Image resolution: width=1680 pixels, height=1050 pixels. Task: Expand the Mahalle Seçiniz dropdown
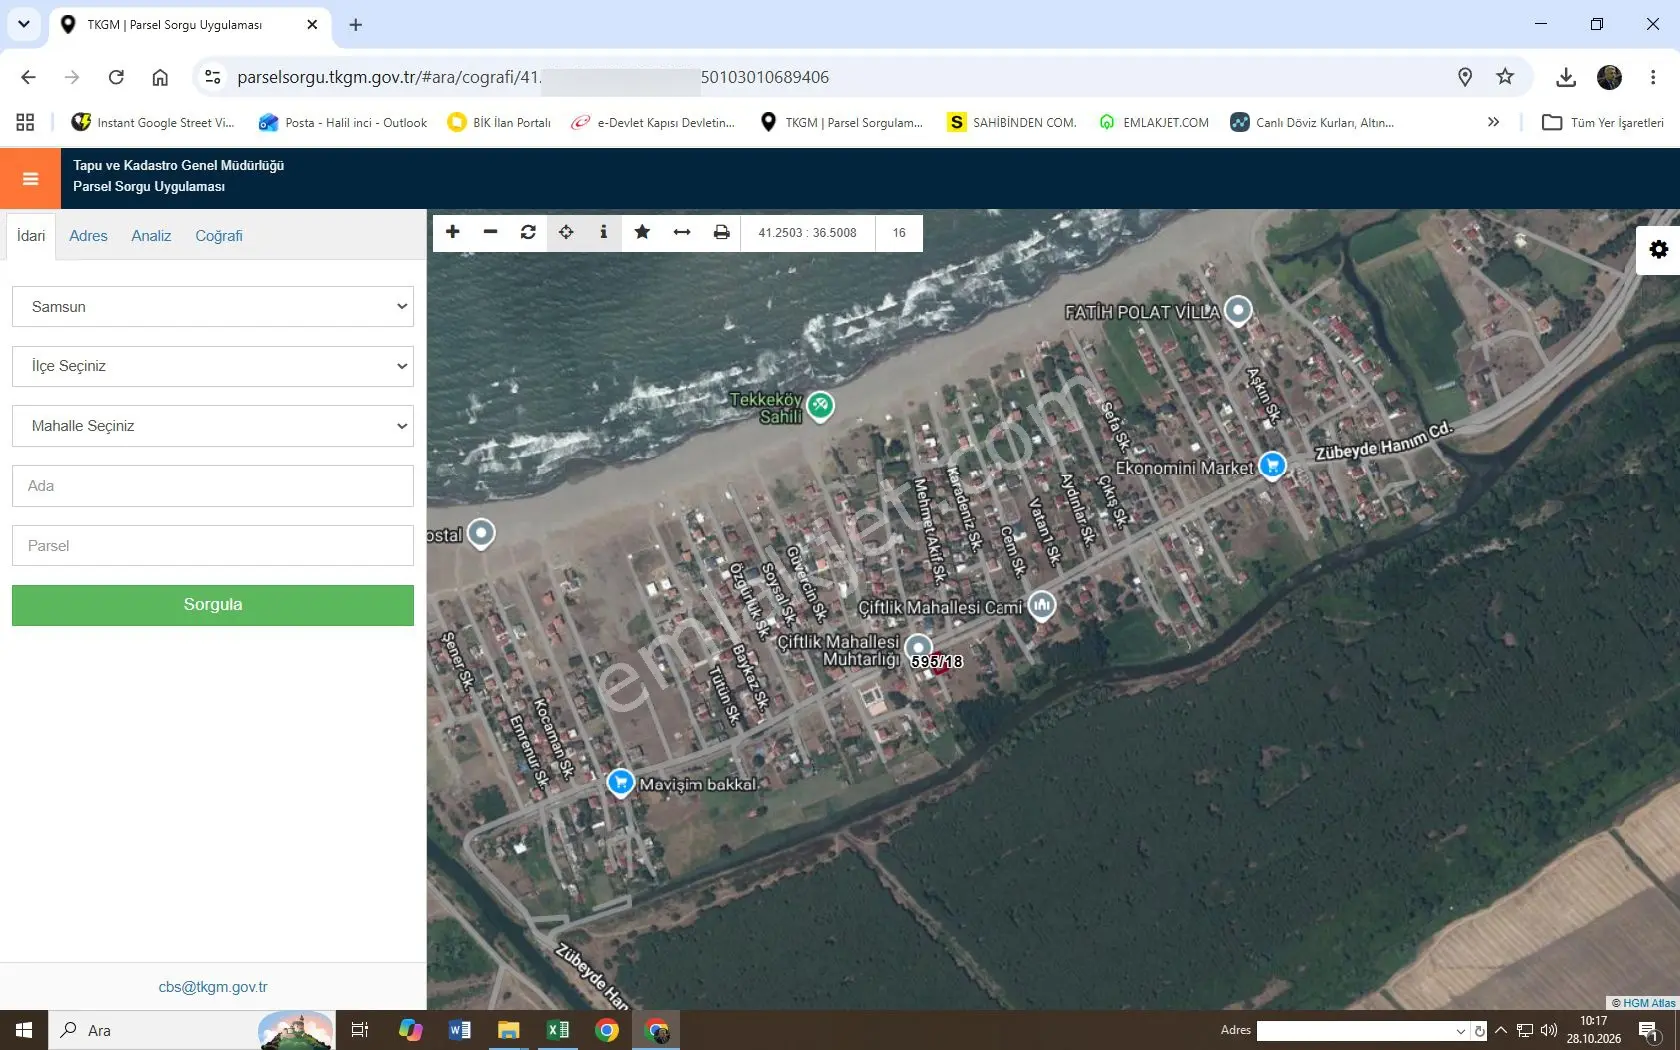tap(213, 426)
